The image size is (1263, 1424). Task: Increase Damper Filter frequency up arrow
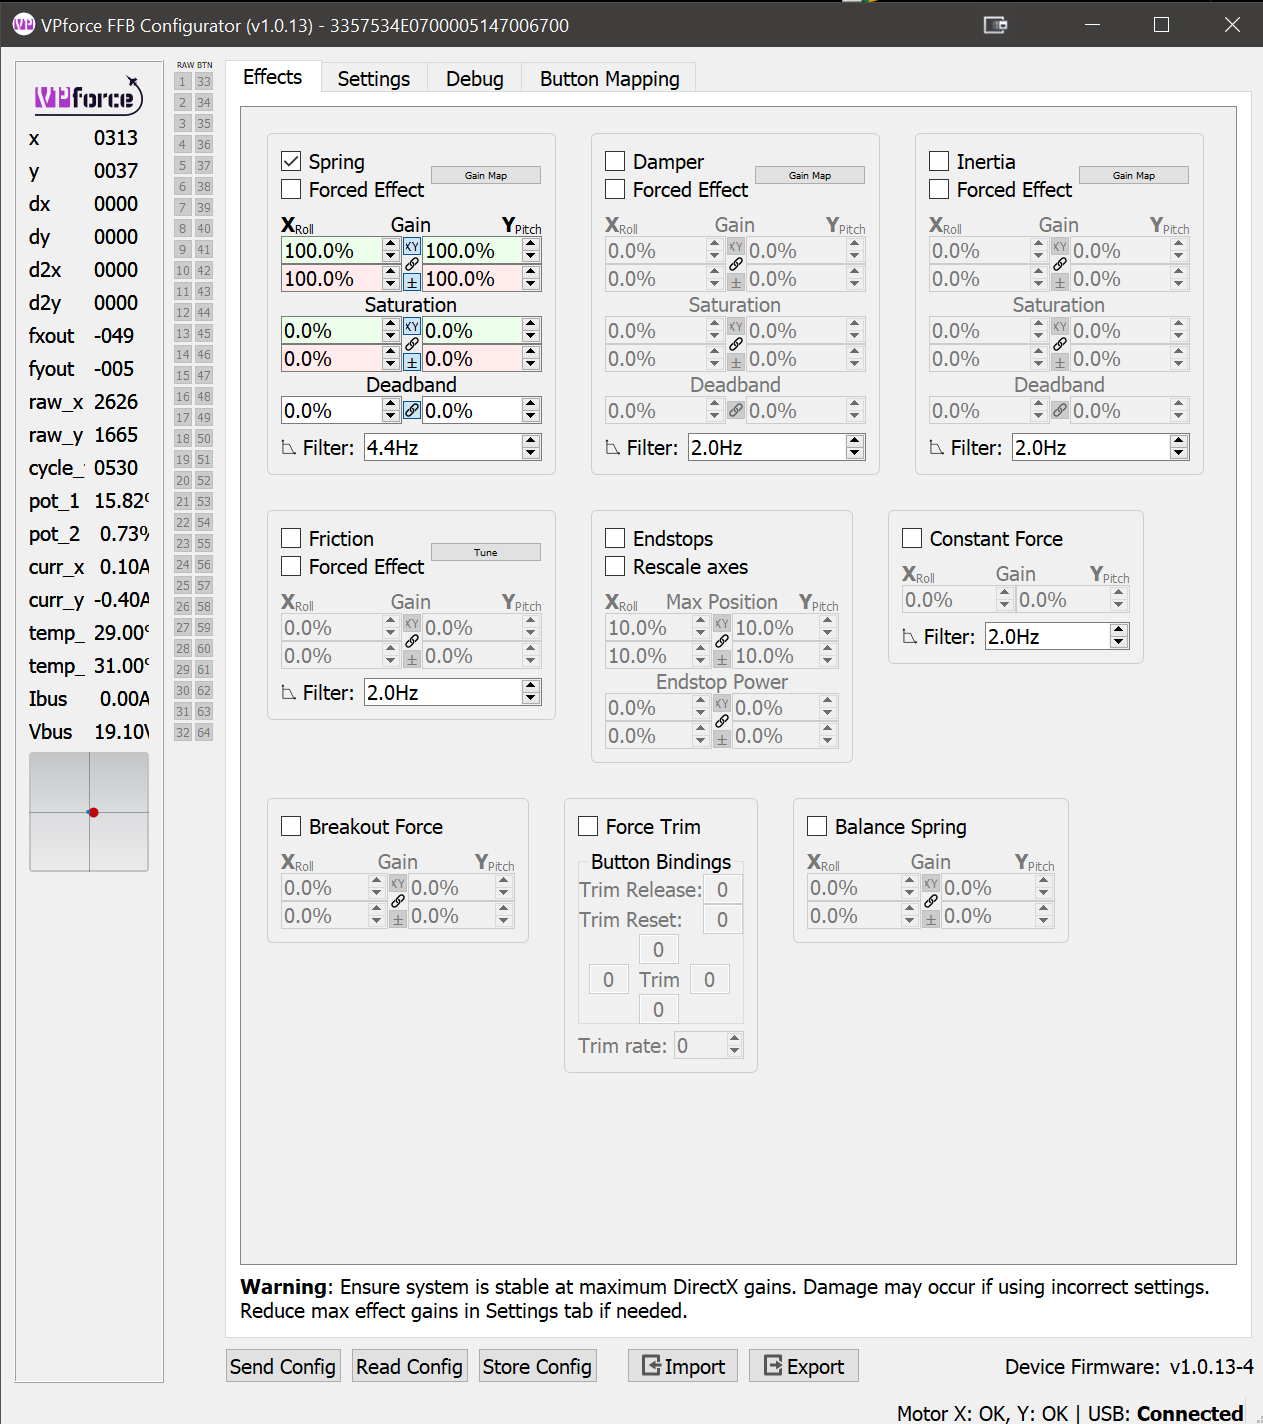[x=855, y=441]
